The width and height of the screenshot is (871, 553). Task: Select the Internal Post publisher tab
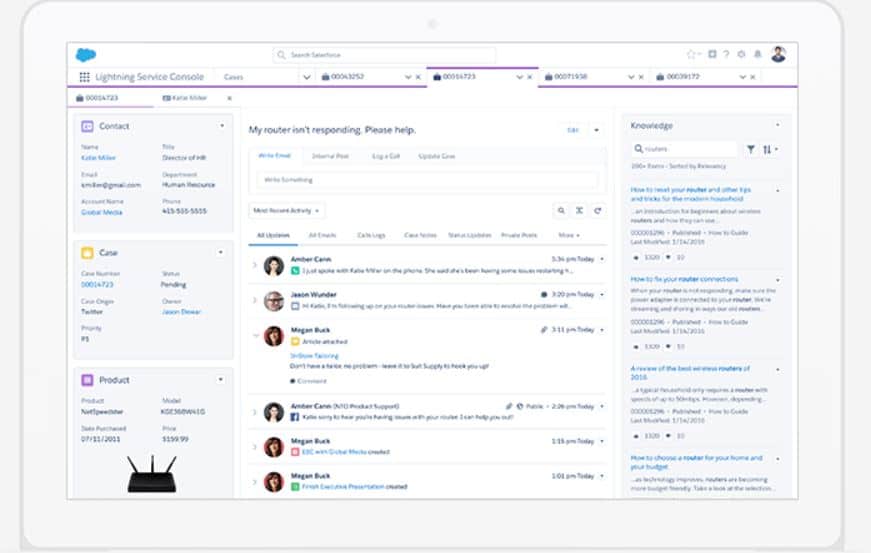click(x=331, y=156)
